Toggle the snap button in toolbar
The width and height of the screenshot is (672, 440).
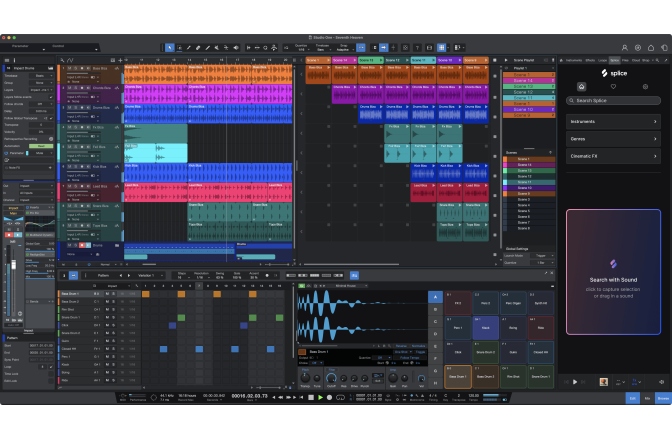[x=361, y=48]
